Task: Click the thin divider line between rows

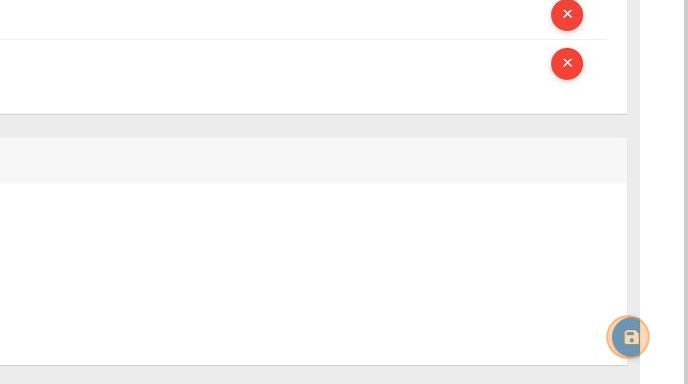Action: click(x=304, y=39)
